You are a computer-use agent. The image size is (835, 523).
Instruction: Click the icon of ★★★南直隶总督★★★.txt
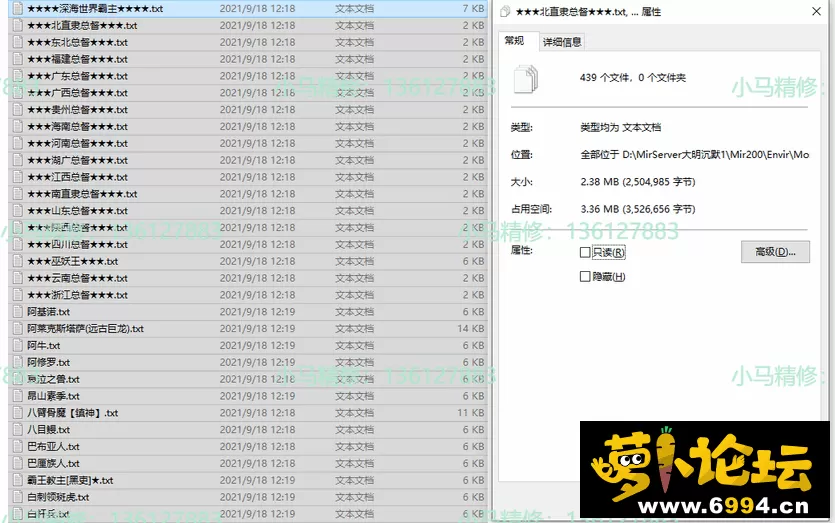point(18,194)
